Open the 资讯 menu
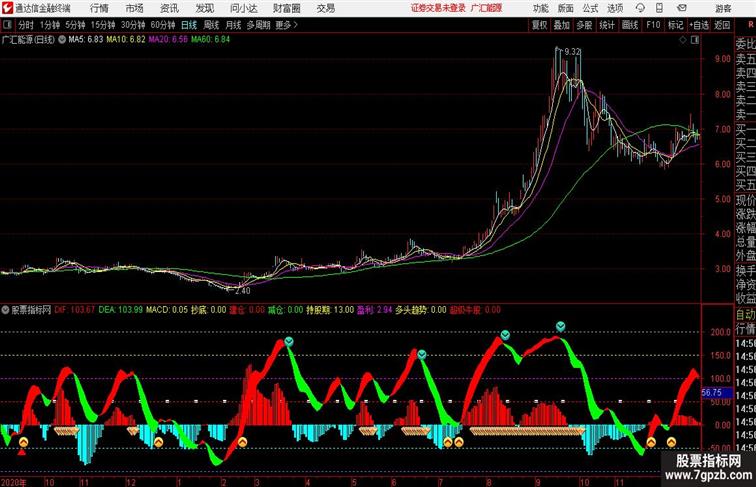The height and width of the screenshot is (487, 756). coord(169,8)
